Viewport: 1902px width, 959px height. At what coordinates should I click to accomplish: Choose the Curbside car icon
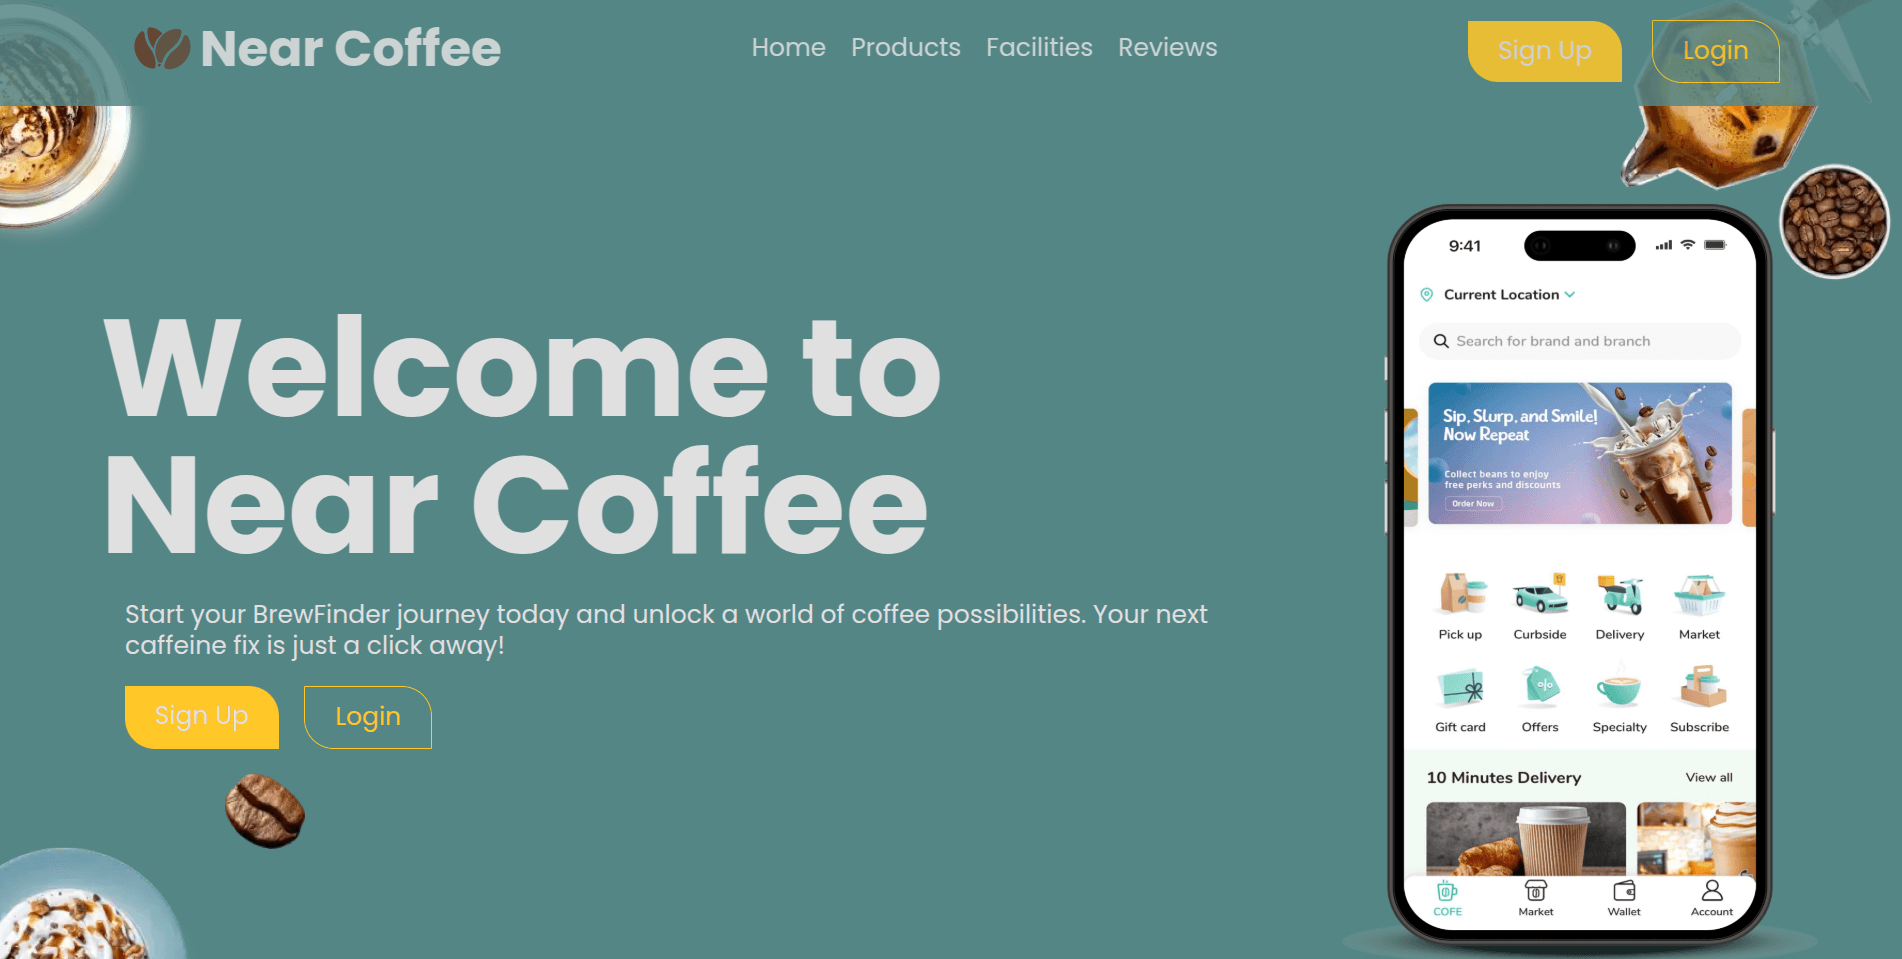[x=1540, y=593]
